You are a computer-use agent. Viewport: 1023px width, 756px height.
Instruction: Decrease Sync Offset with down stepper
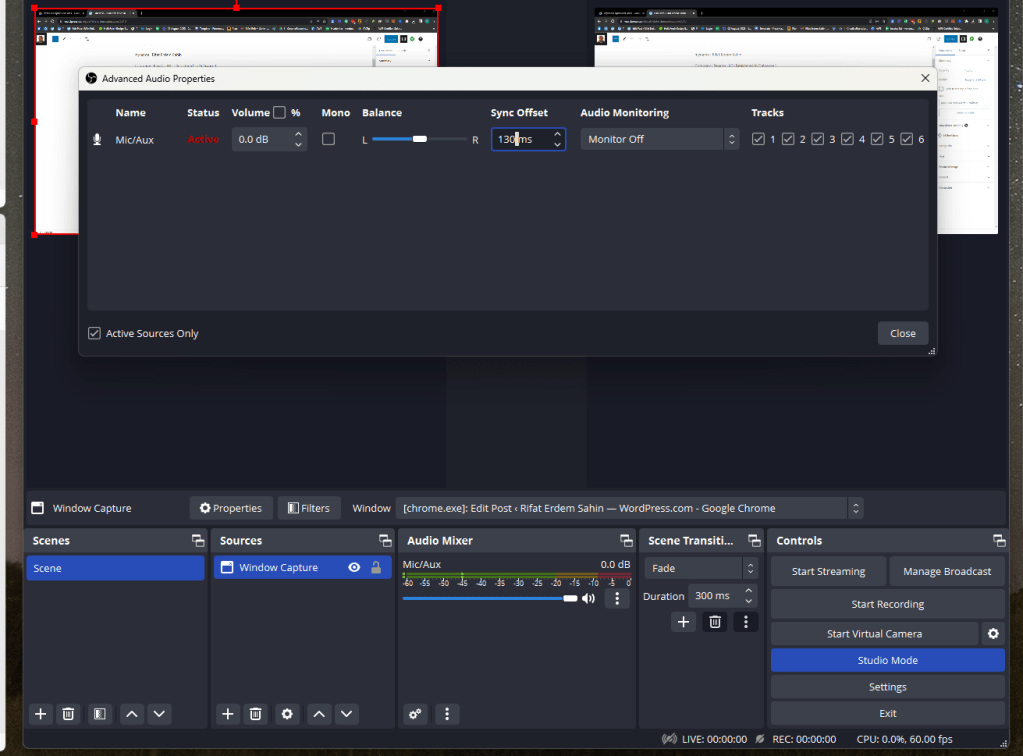click(557, 145)
